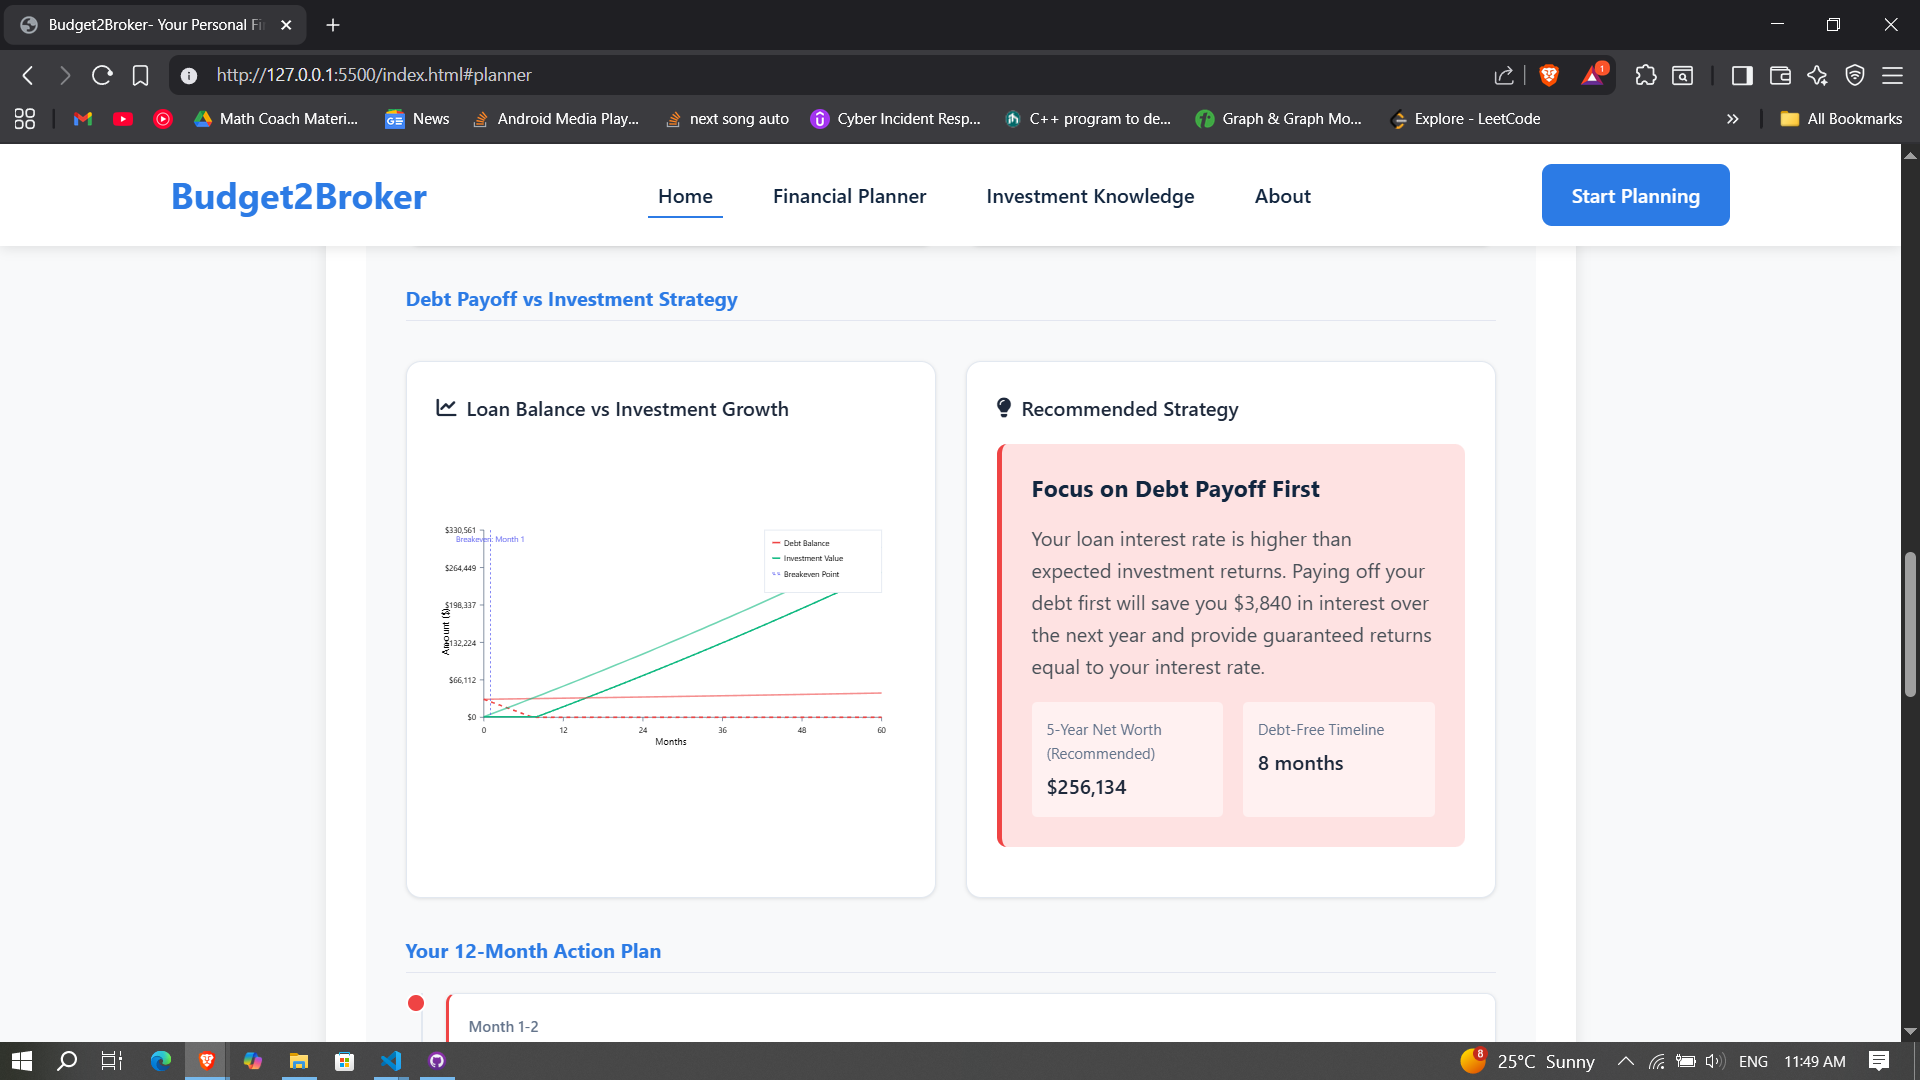Open the Brave Rewards triangle icon
This screenshot has width=1920, height=1080.
[x=1592, y=75]
